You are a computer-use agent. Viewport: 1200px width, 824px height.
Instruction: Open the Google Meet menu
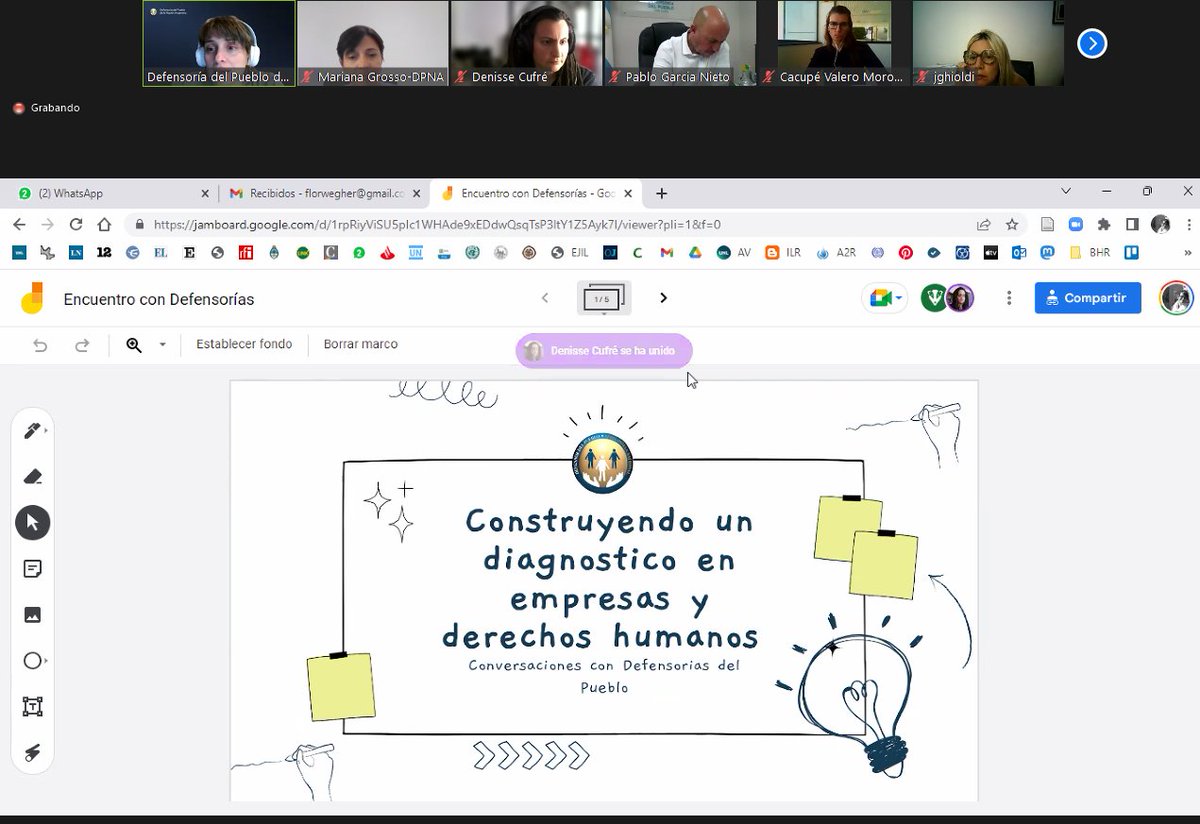(x=885, y=298)
